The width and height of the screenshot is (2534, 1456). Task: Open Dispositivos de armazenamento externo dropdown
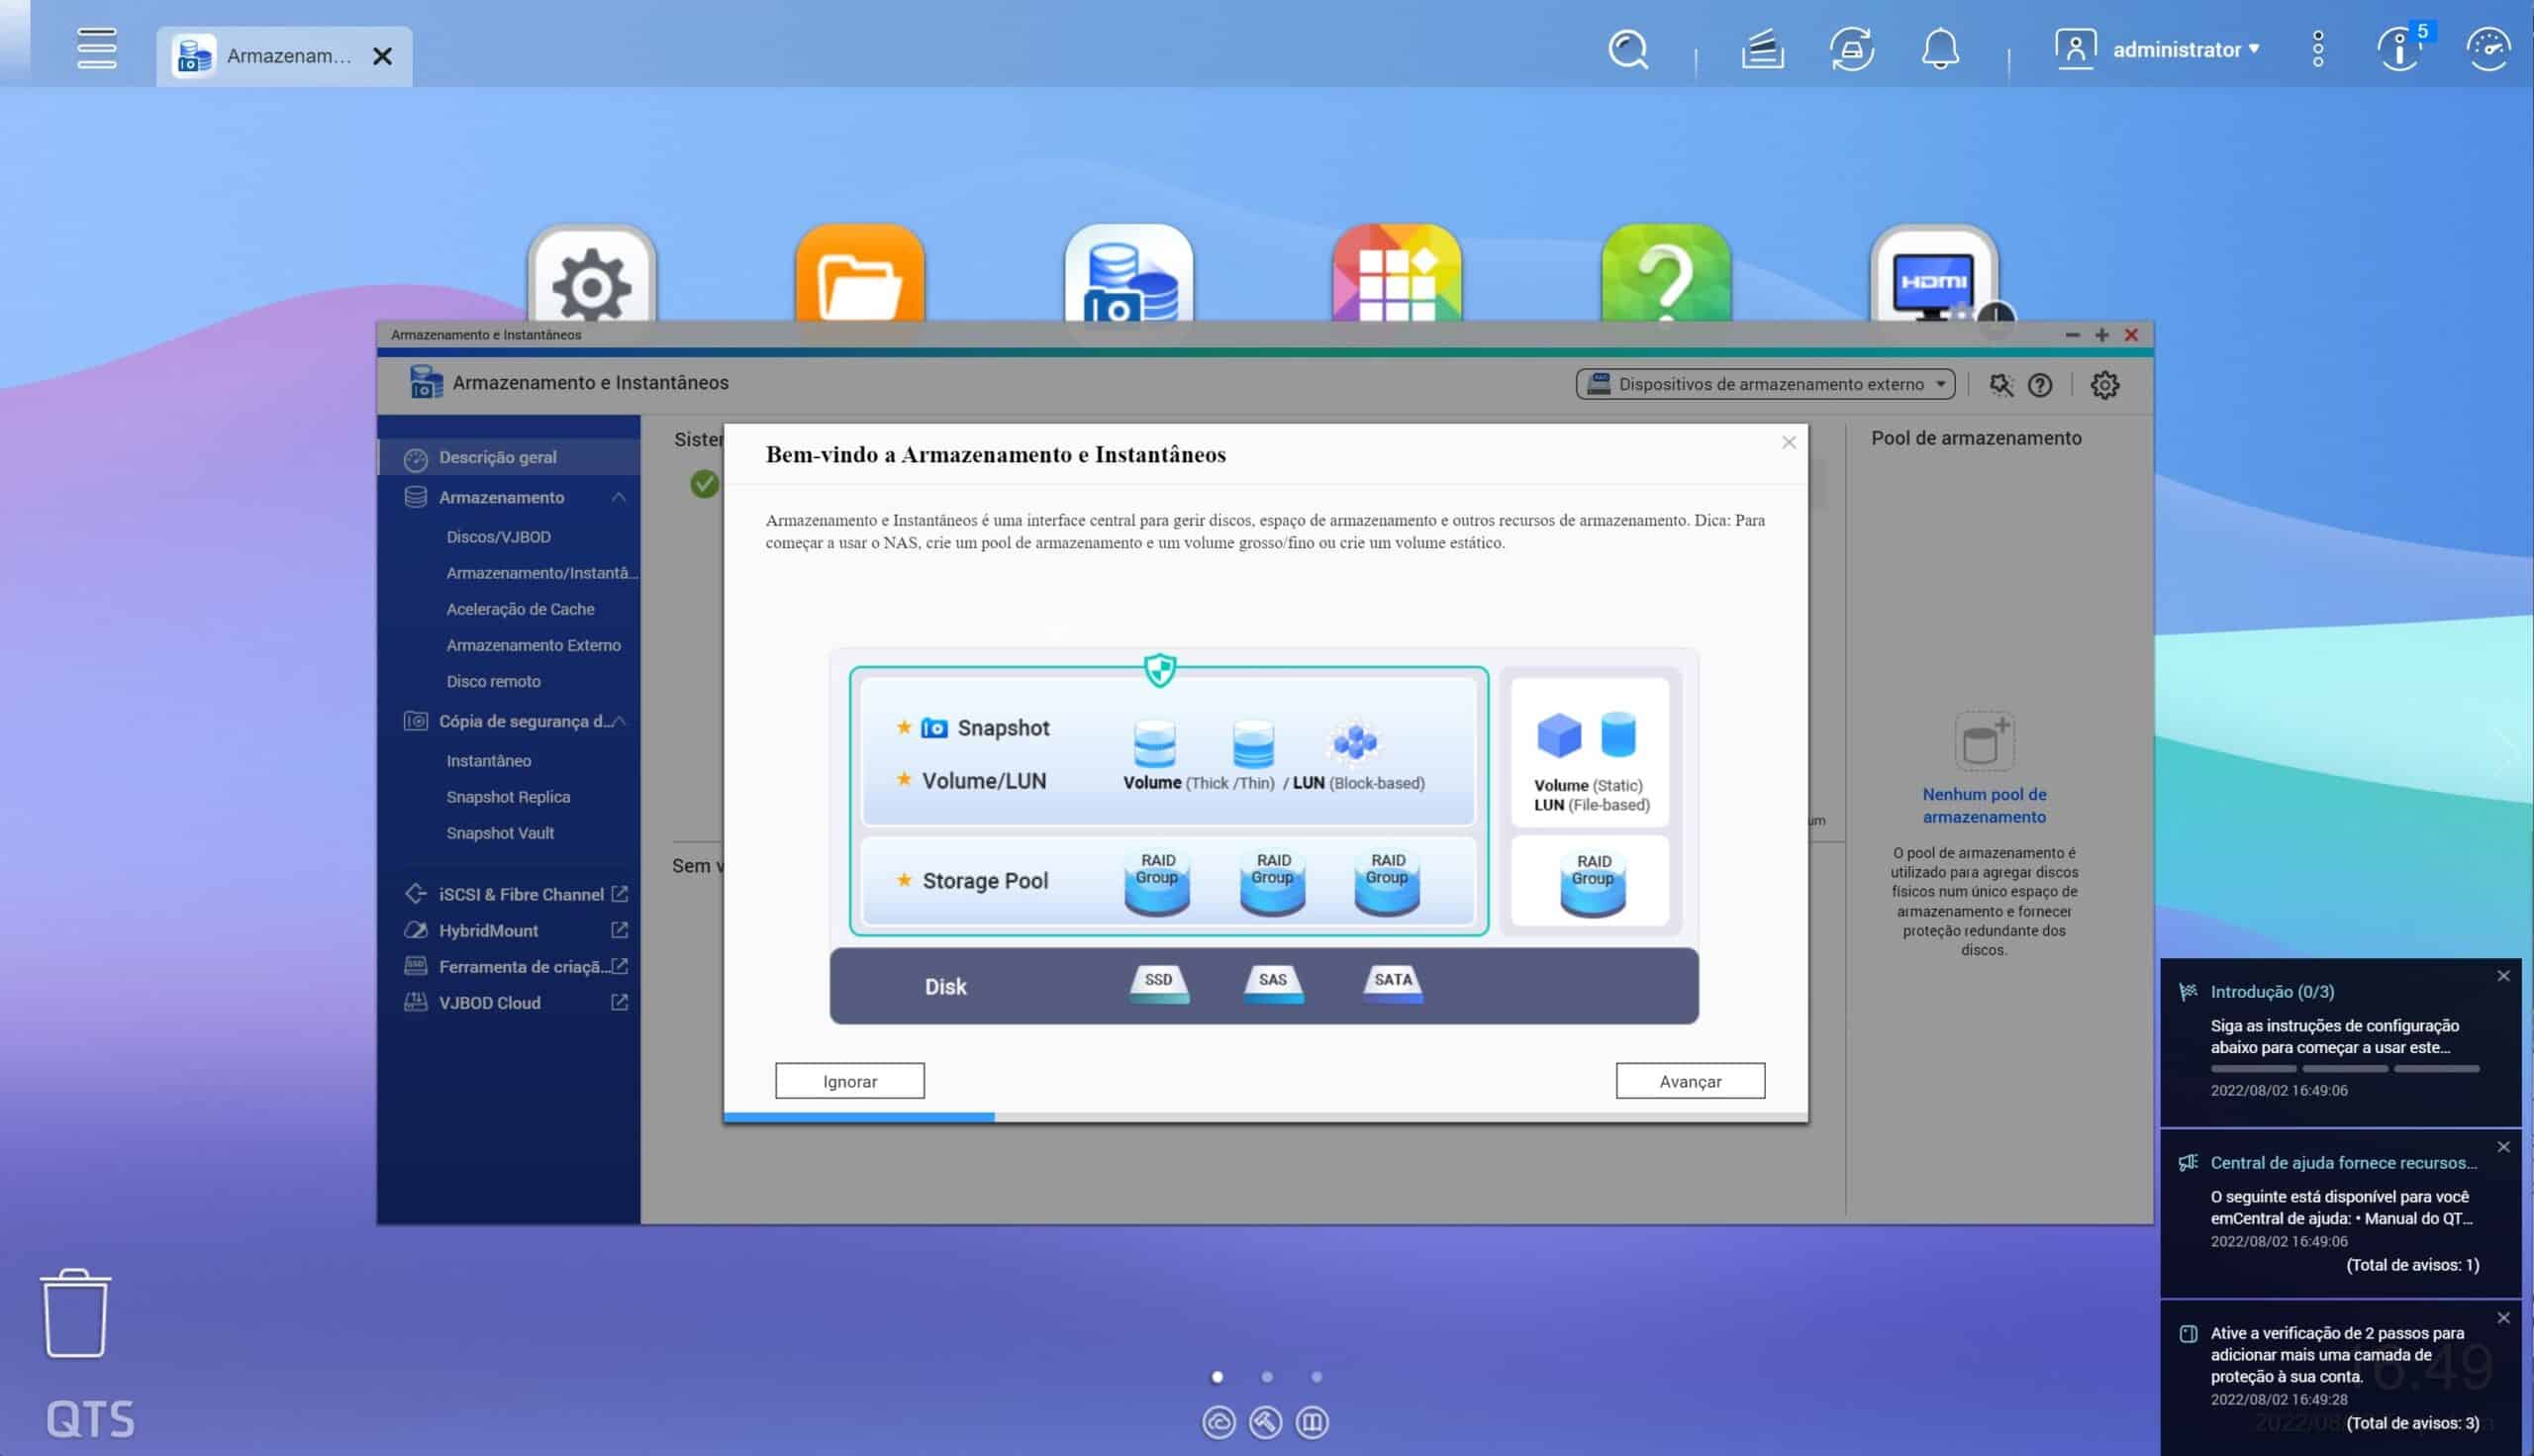point(1765,384)
